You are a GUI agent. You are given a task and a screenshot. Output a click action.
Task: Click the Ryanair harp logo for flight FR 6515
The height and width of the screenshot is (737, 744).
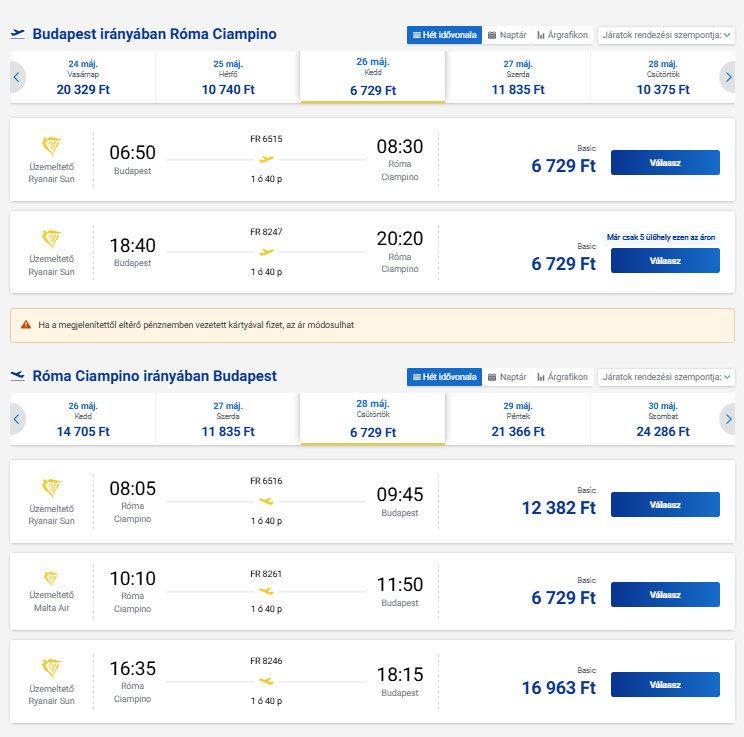51,147
